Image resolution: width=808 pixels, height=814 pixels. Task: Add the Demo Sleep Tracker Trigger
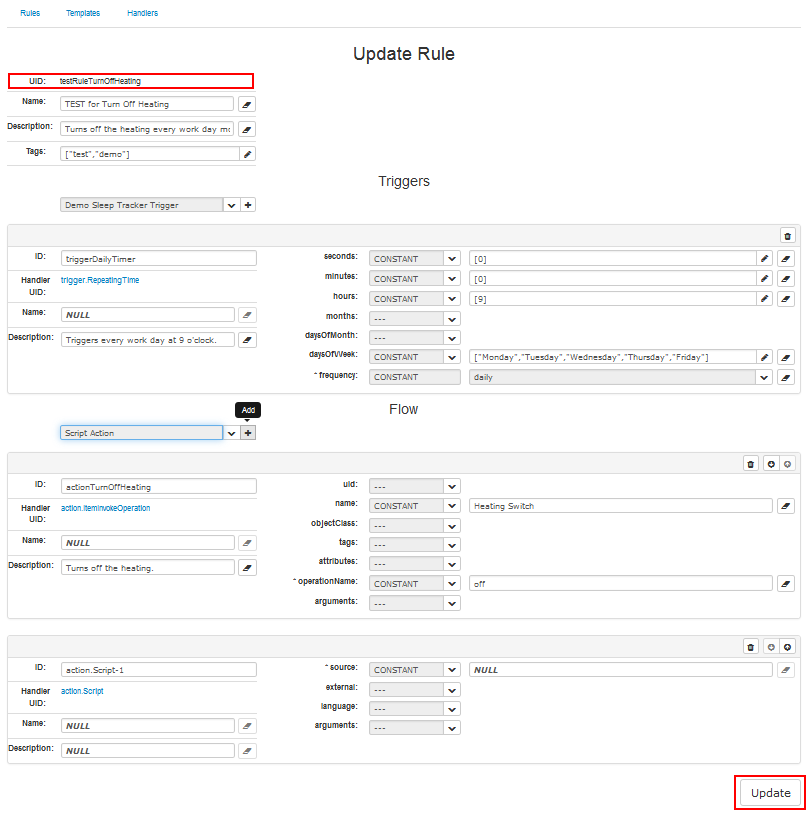248,205
